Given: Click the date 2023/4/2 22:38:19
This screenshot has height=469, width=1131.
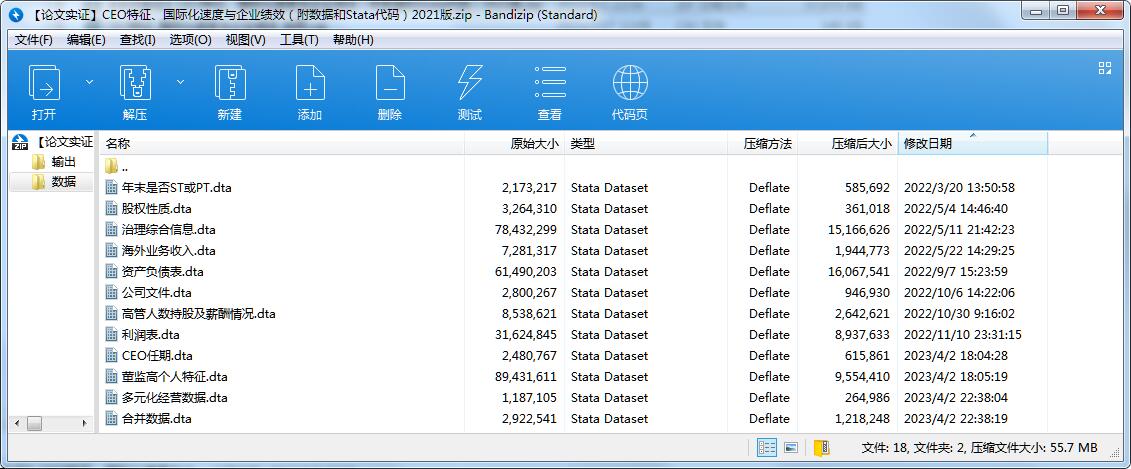Looking at the screenshot, I should pyautogui.click(x=956, y=418).
